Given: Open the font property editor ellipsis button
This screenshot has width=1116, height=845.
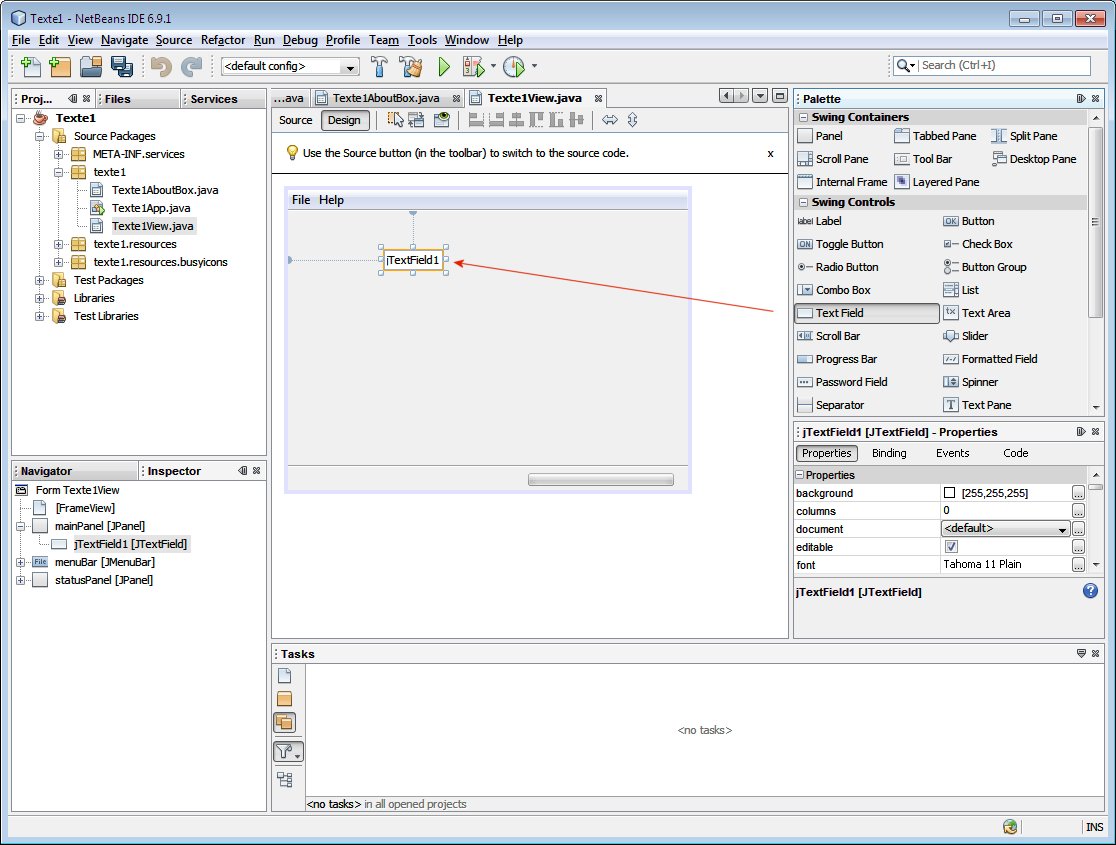Looking at the screenshot, I should (1078, 565).
